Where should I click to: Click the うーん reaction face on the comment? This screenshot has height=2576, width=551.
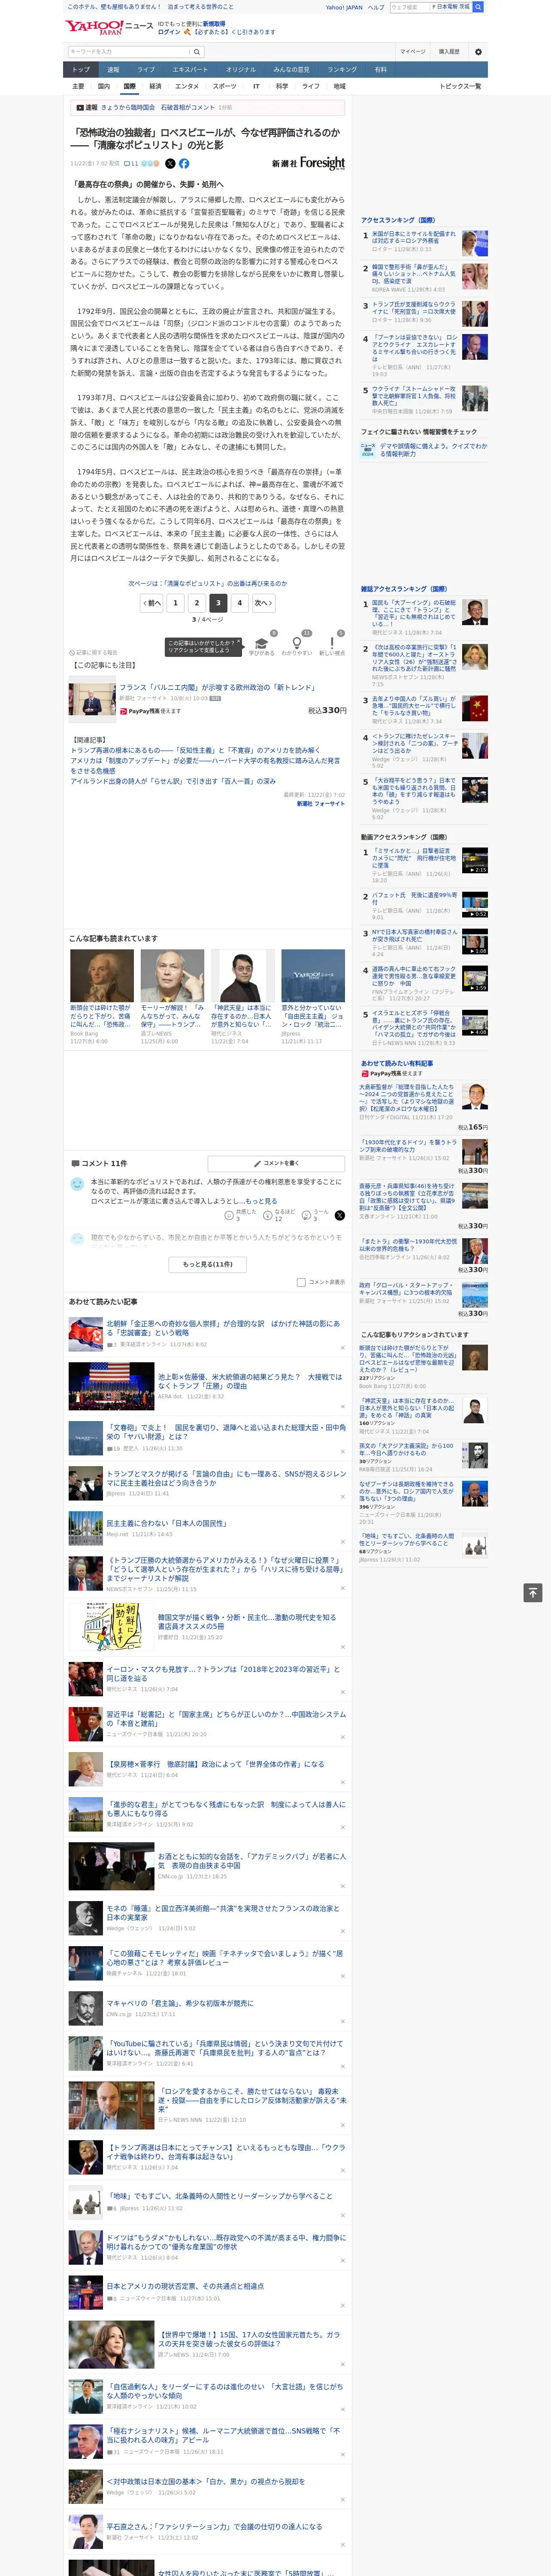click(306, 1215)
